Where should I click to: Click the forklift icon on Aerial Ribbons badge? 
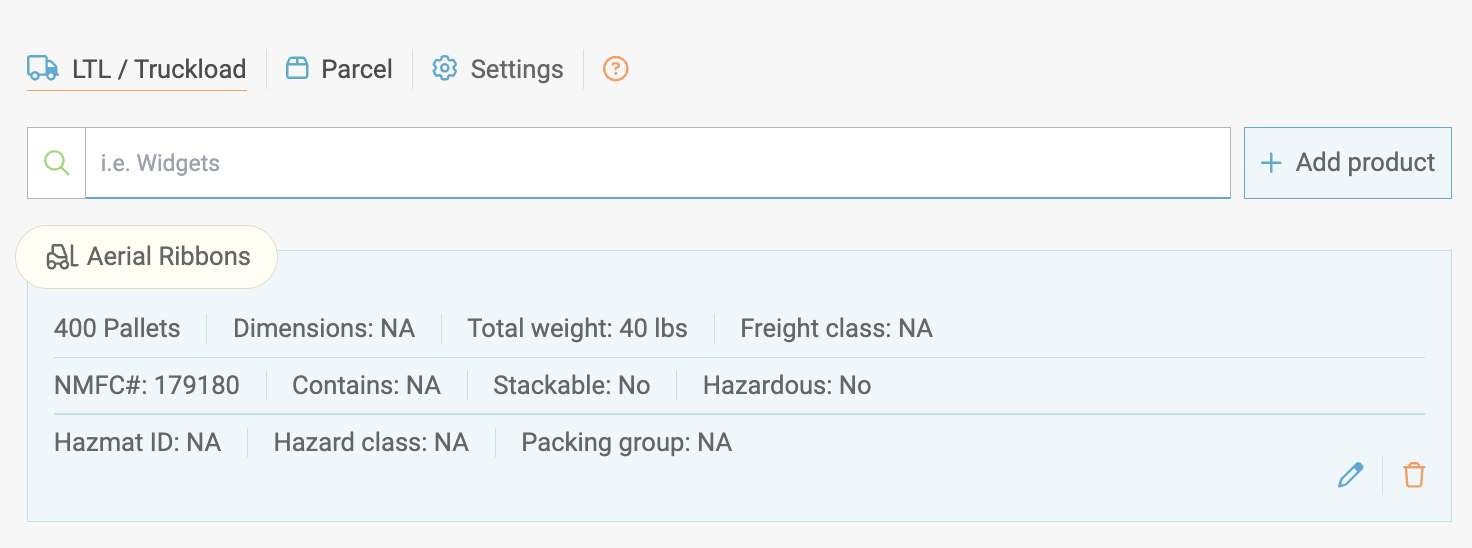coord(62,257)
